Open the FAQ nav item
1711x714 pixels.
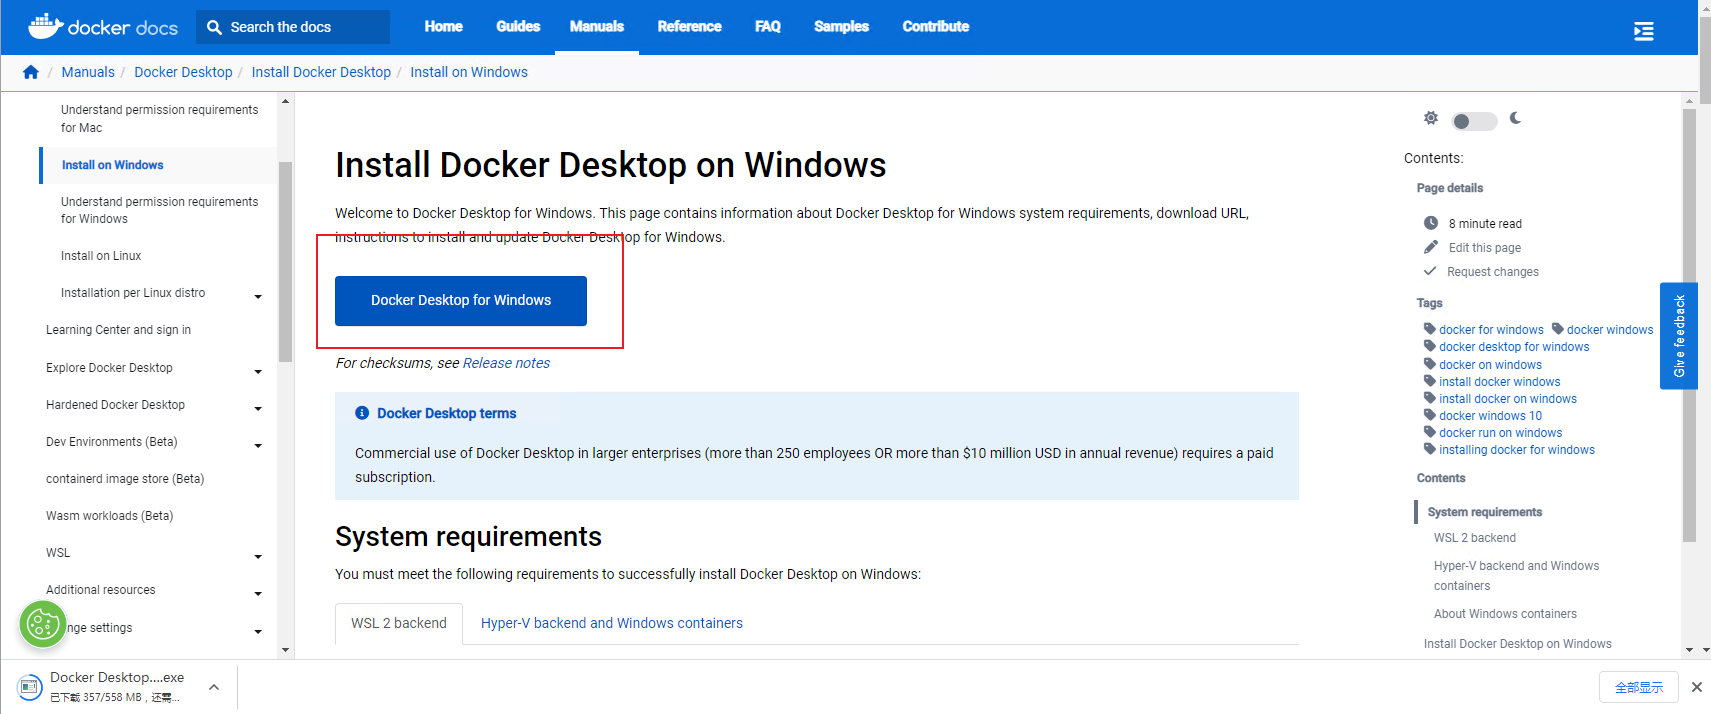768,27
